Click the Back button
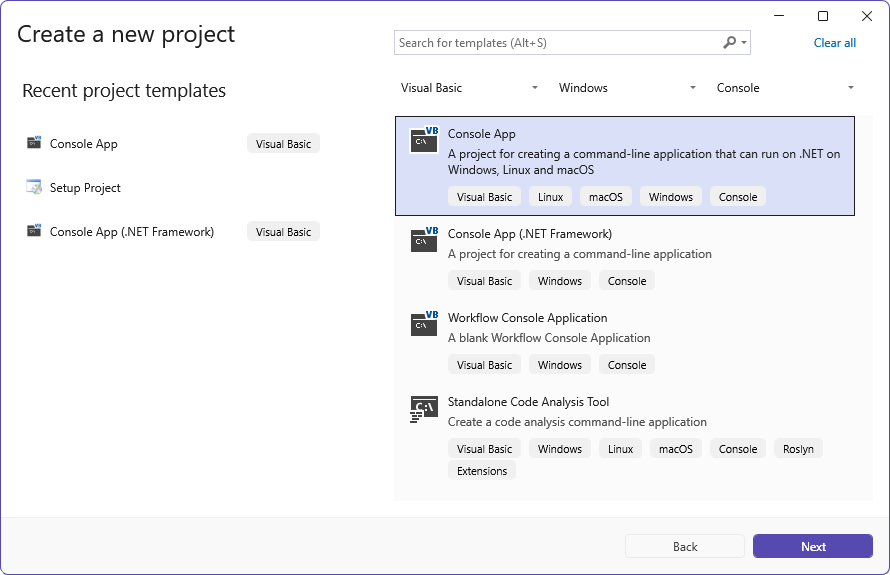Viewport: 890px width, 575px height. pos(685,546)
